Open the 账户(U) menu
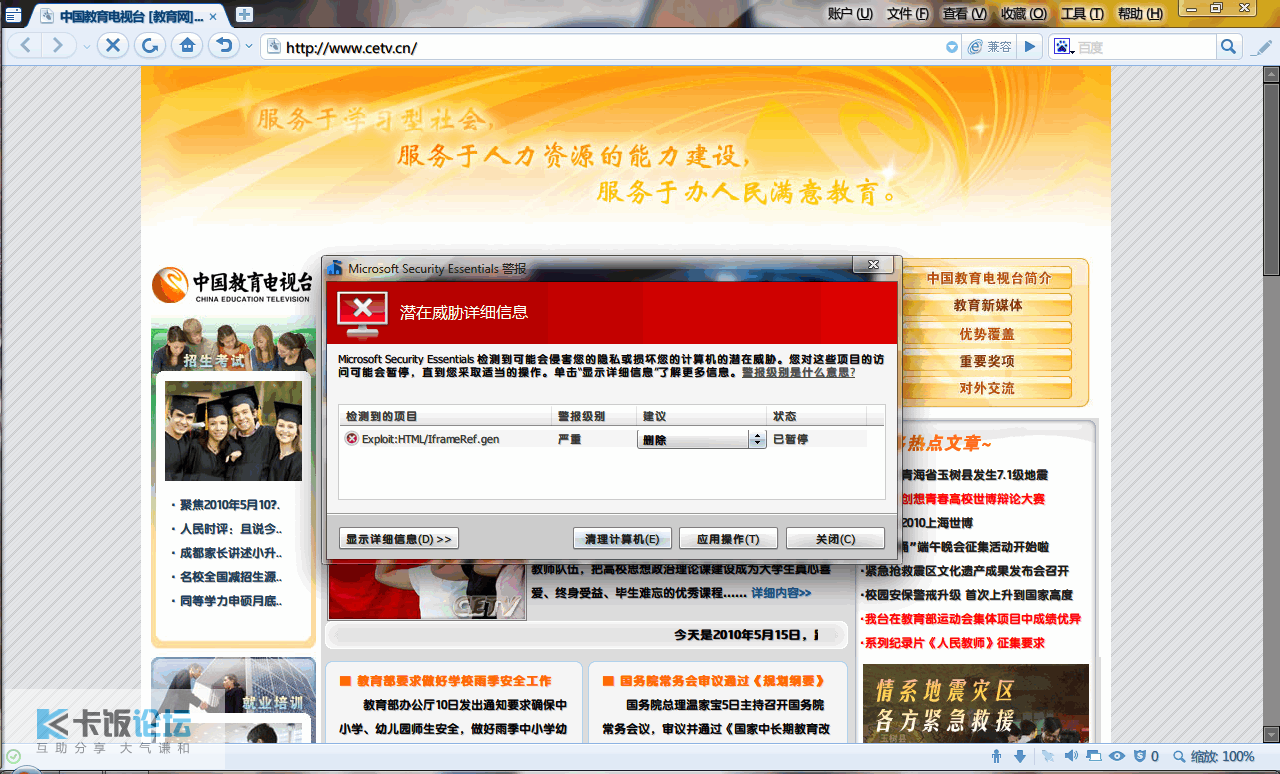The width and height of the screenshot is (1280, 774). click(850, 14)
